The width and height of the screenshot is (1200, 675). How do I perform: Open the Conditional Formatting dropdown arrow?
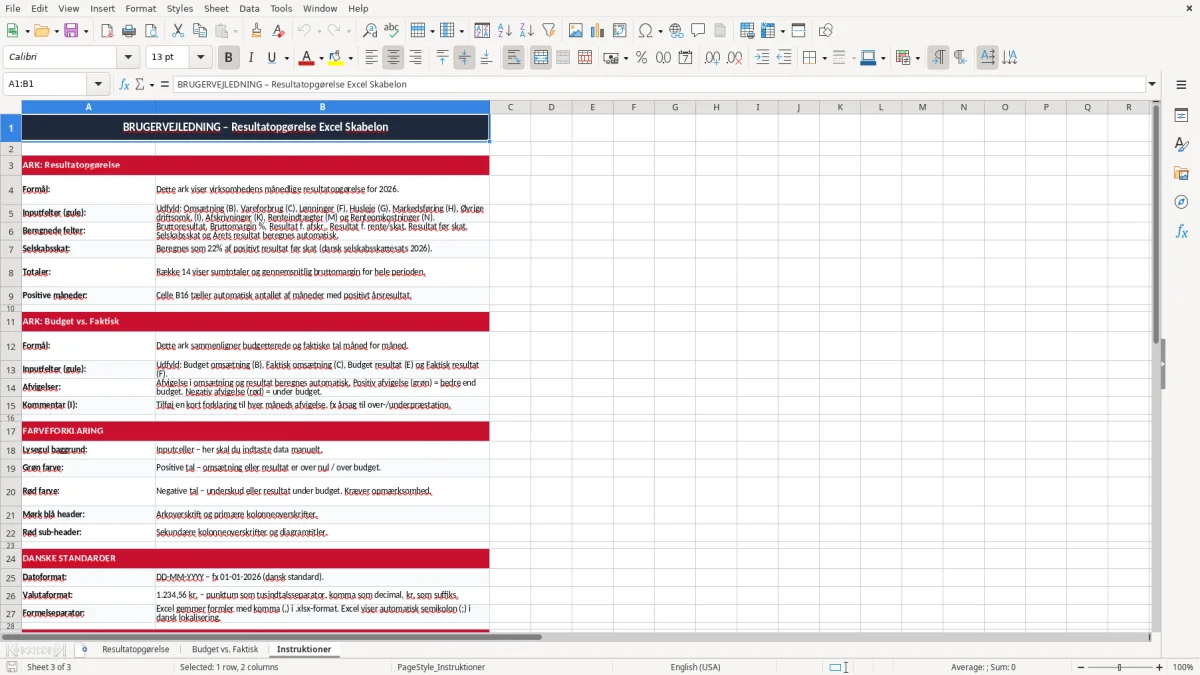coord(917,58)
